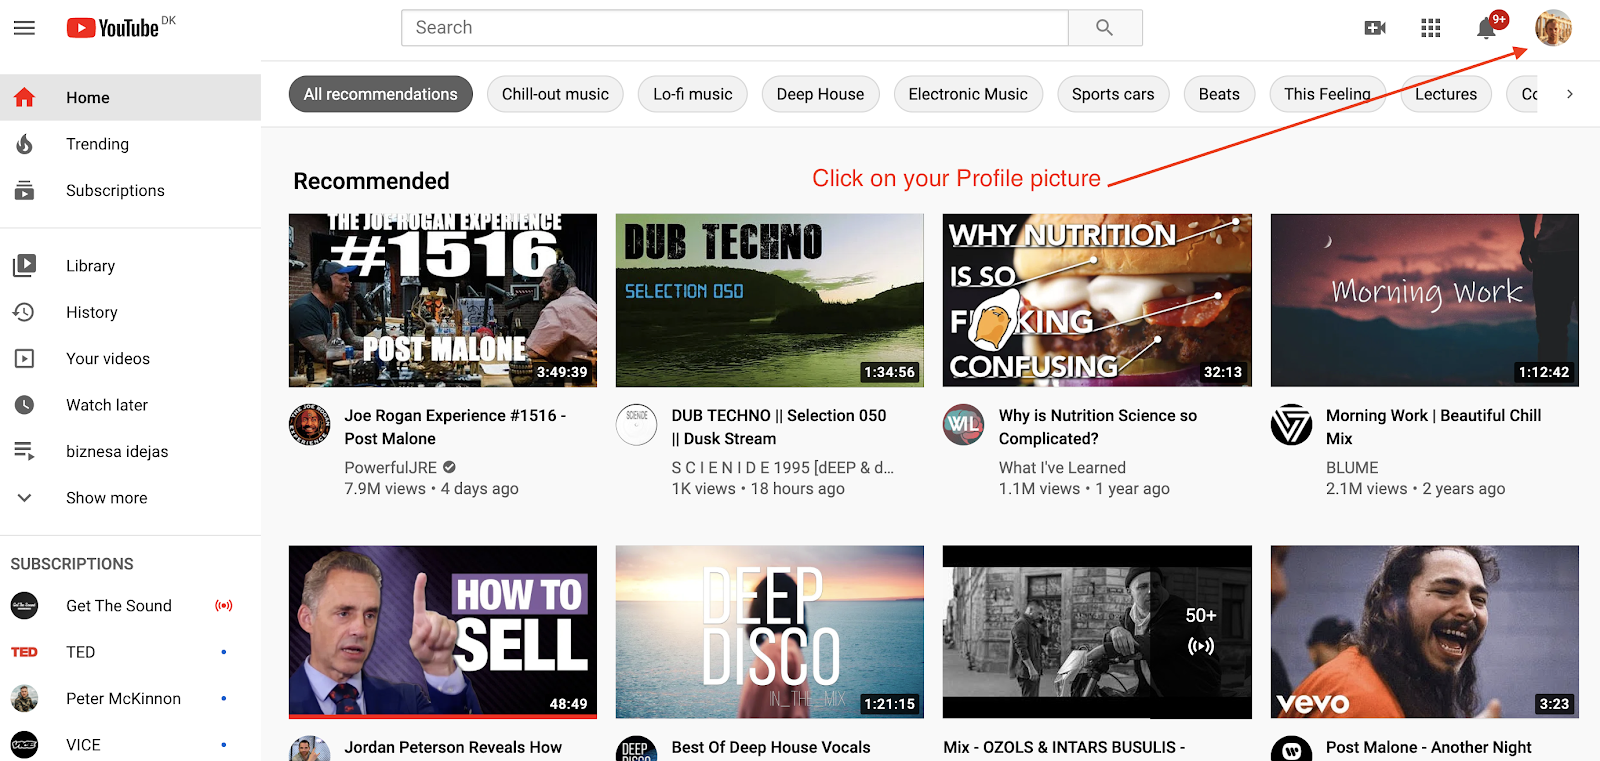This screenshot has width=1600, height=761.
Task: Expand the Show more sidebar chevron
Action: click(25, 497)
